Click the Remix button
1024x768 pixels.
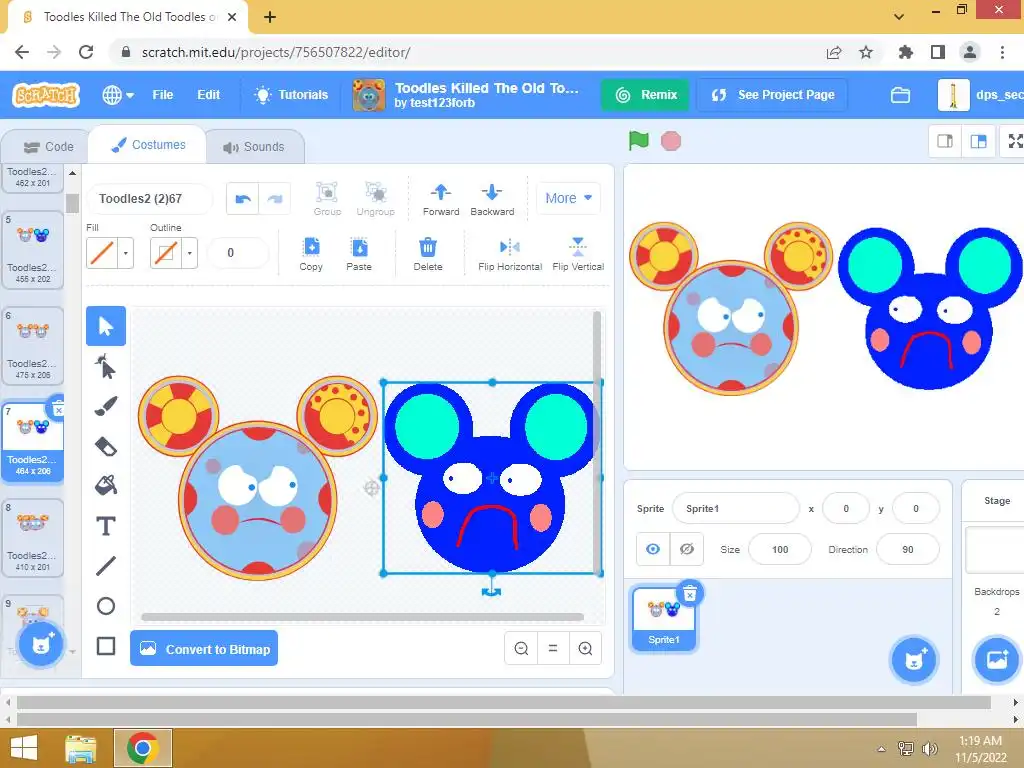646,95
